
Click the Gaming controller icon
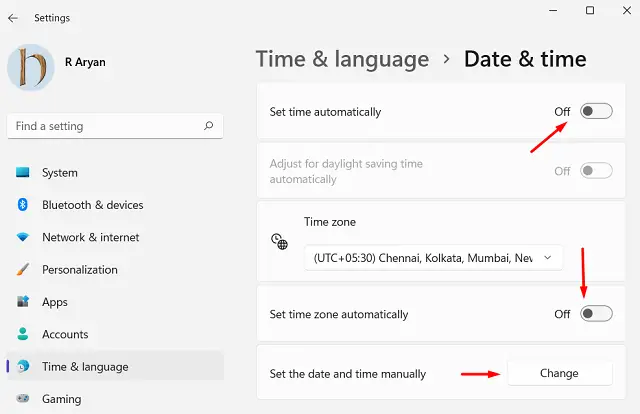coord(23,399)
